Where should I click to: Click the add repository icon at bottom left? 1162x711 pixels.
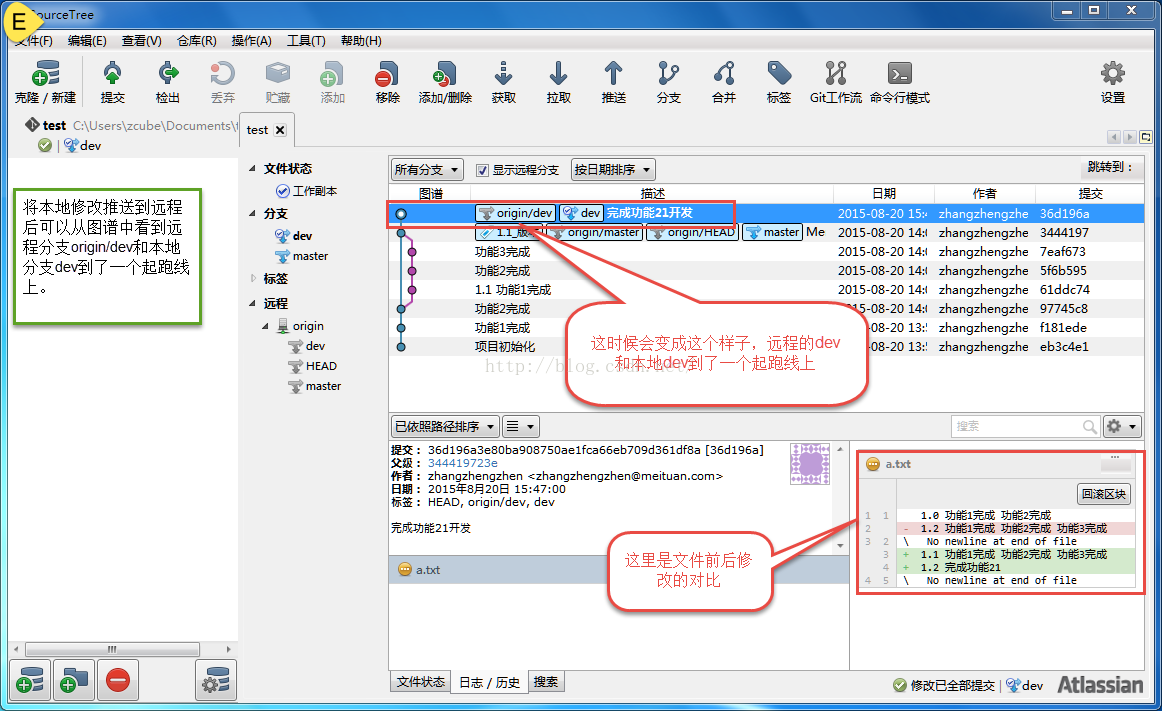(x=30, y=680)
